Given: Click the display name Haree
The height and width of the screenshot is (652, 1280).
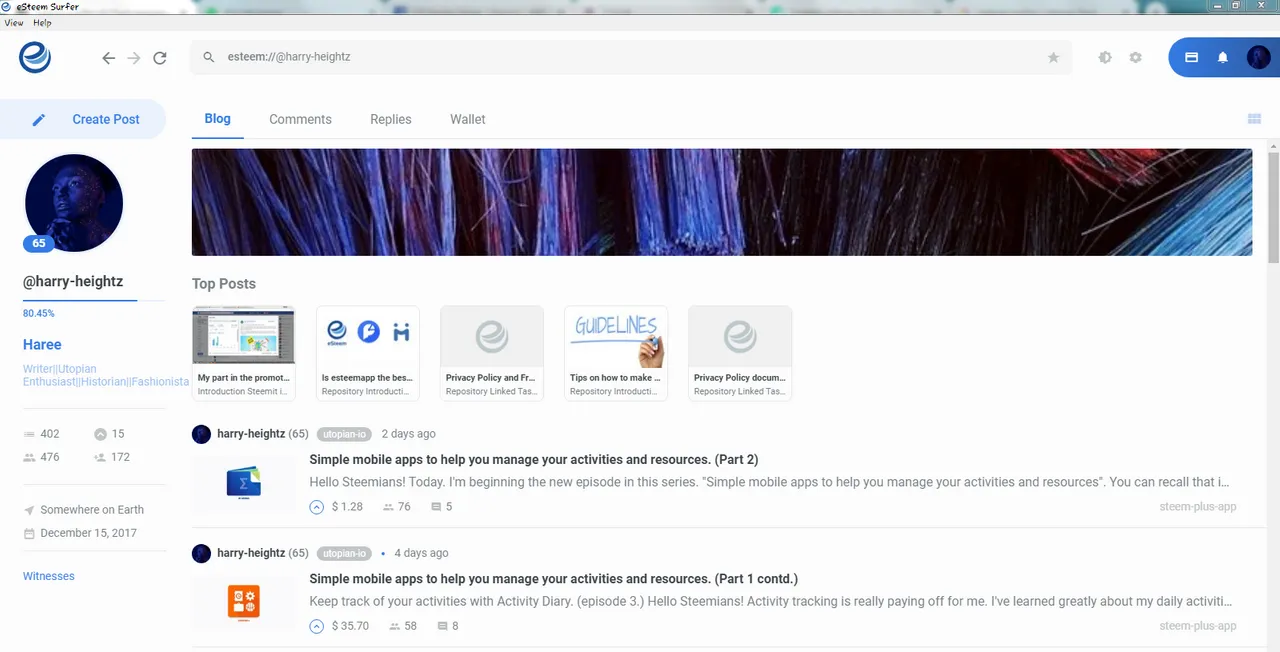Looking at the screenshot, I should coord(42,344).
